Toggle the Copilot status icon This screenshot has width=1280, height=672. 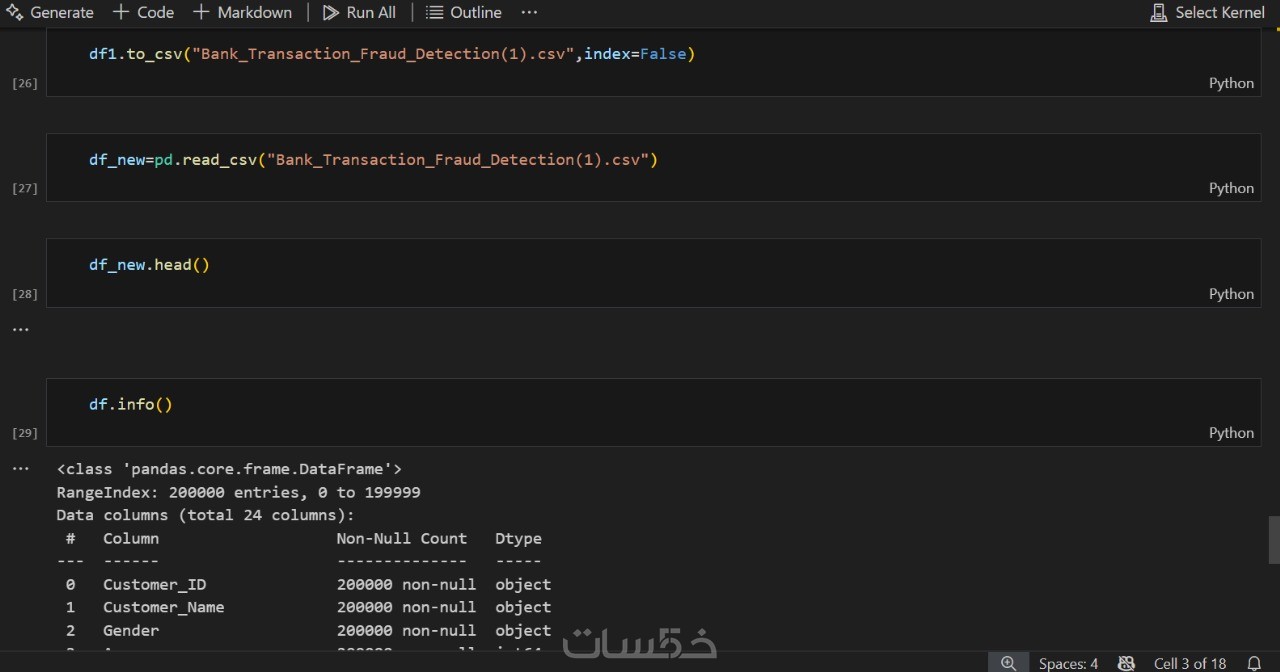(1126, 663)
